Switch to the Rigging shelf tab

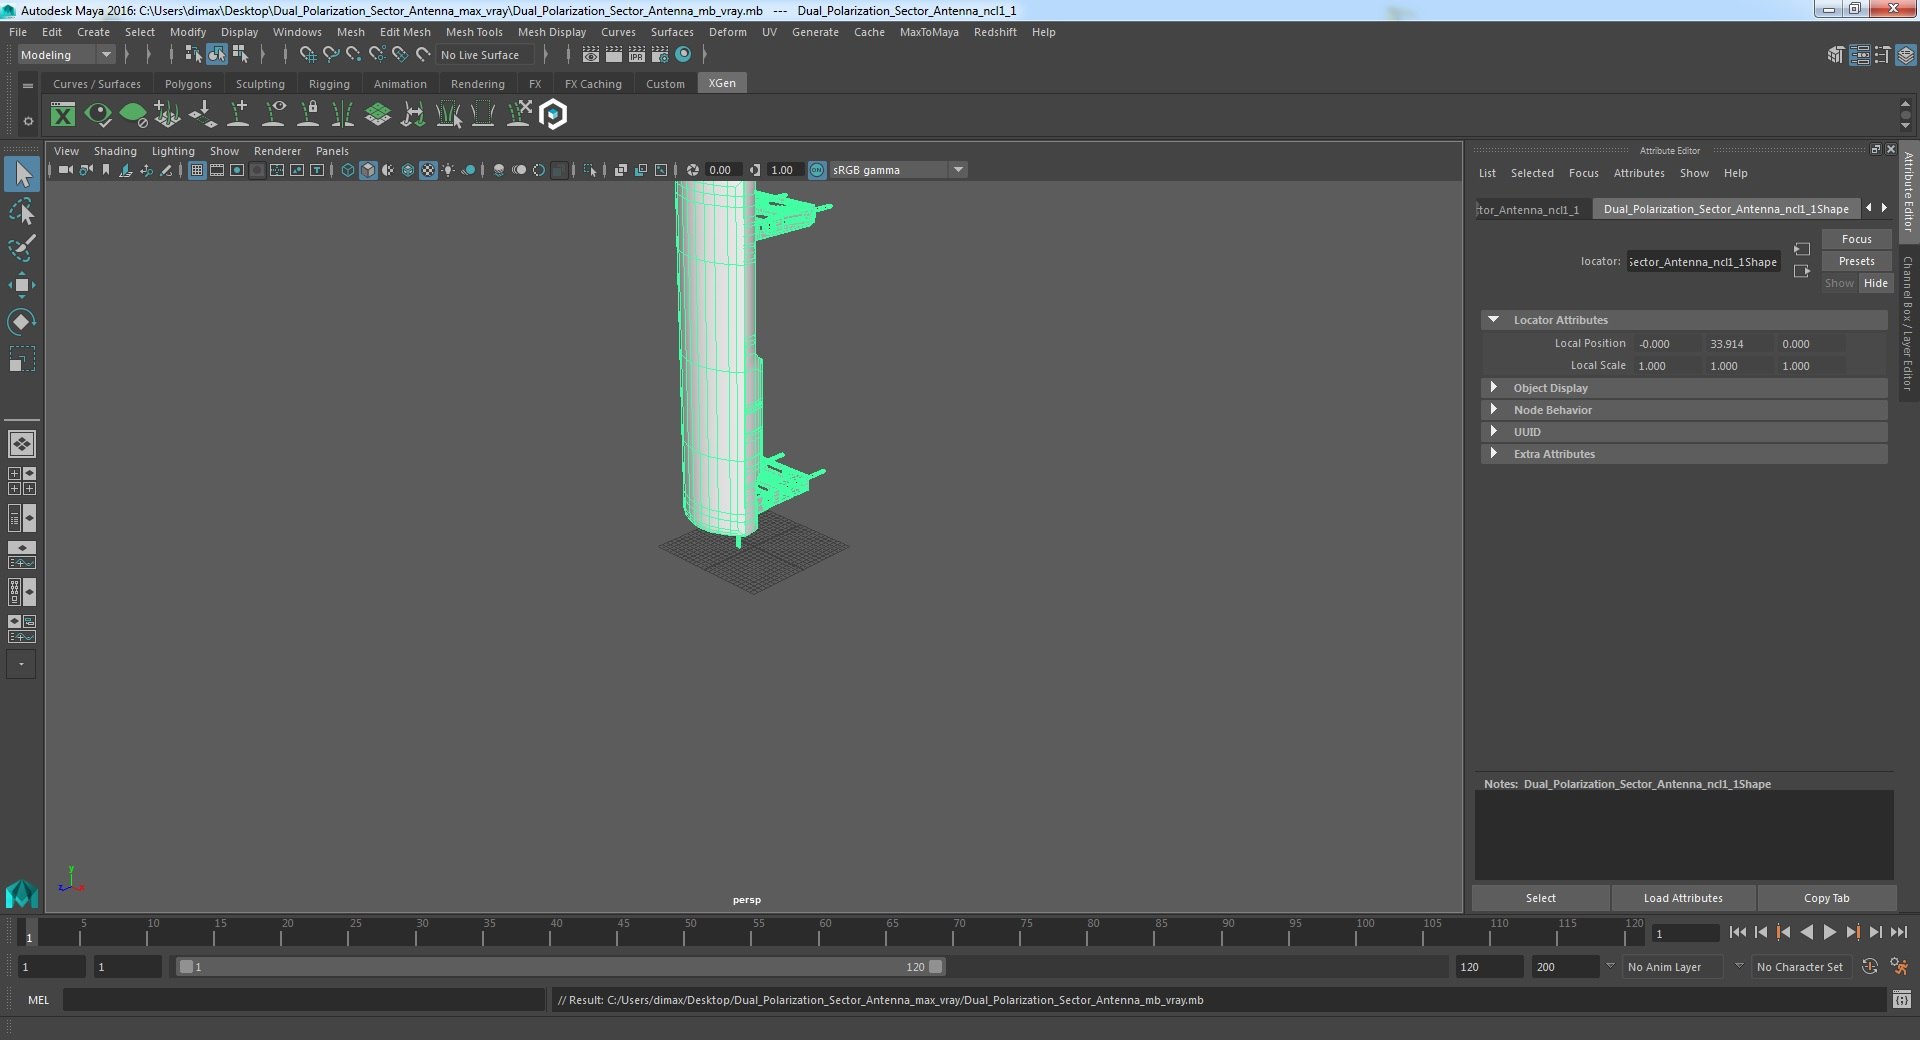pyautogui.click(x=329, y=84)
